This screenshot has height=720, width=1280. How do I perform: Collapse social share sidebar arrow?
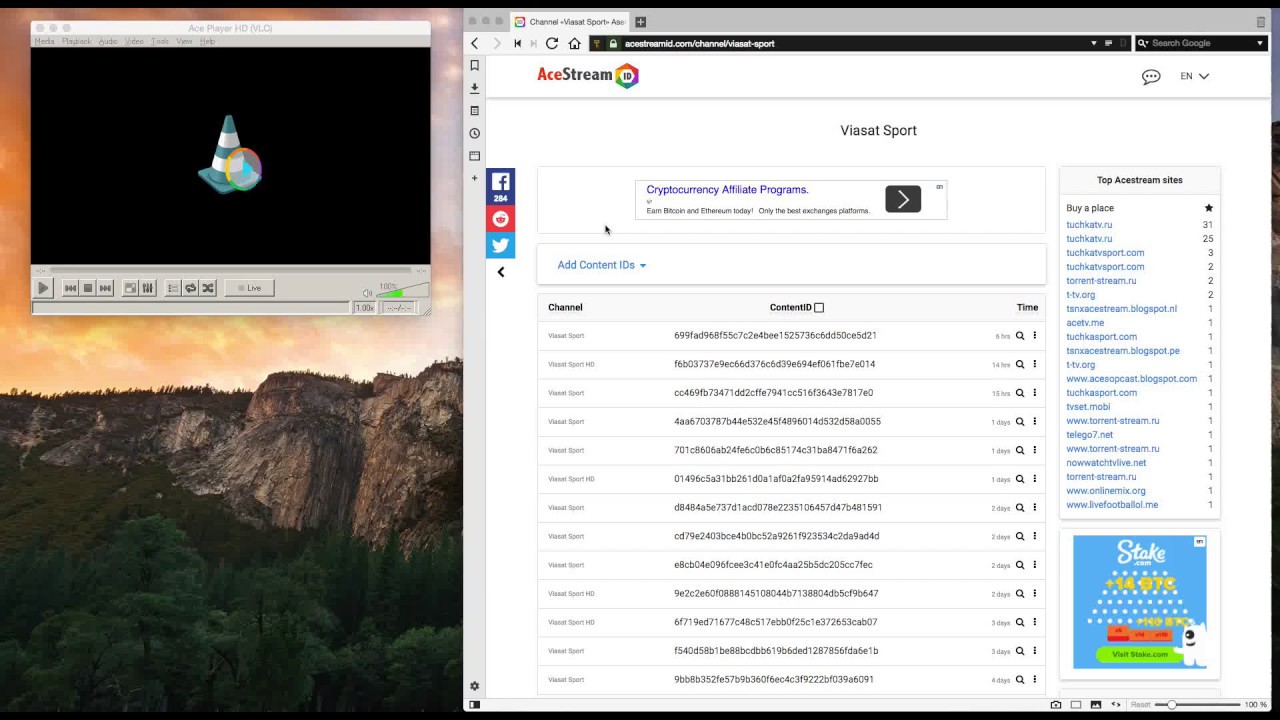point(501,272)
